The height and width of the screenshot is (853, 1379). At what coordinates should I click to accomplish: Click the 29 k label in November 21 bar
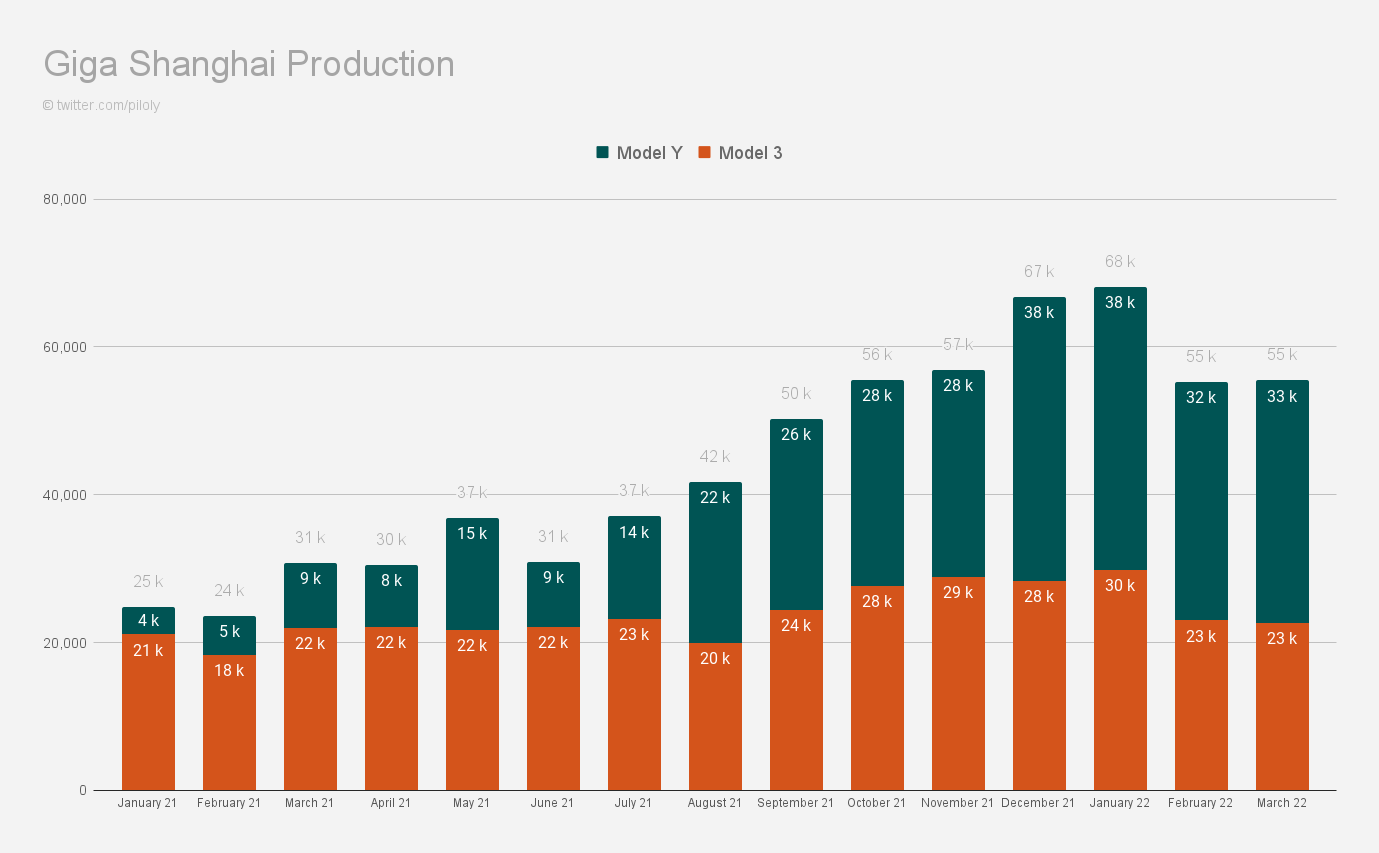click(x=958, y=593)
